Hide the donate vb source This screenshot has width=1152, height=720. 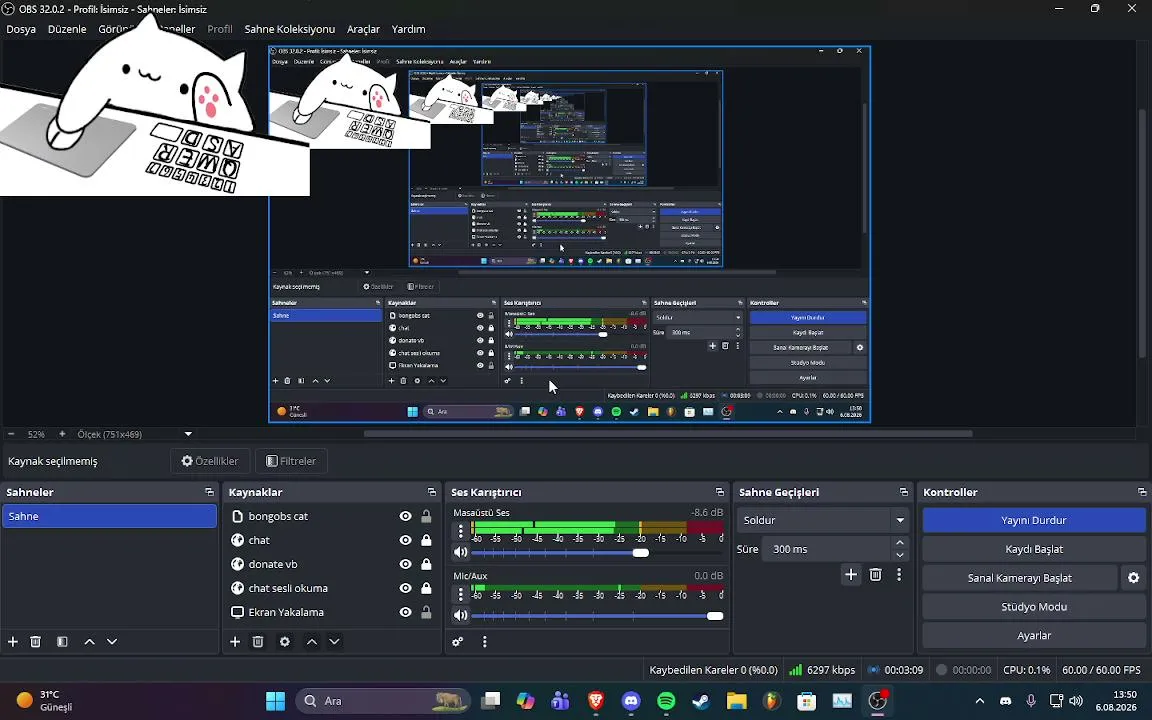406,564
